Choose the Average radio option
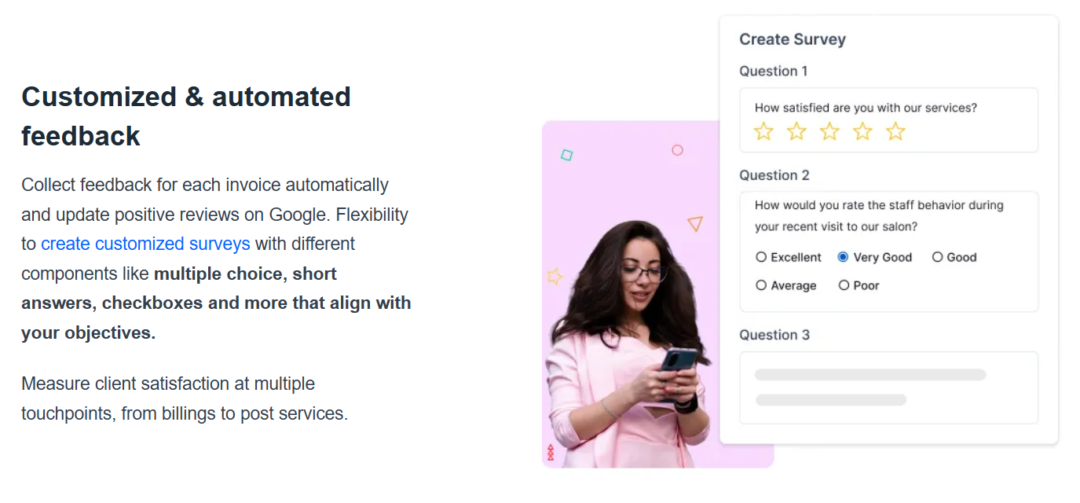1080x503 pixels. [761, 285]
